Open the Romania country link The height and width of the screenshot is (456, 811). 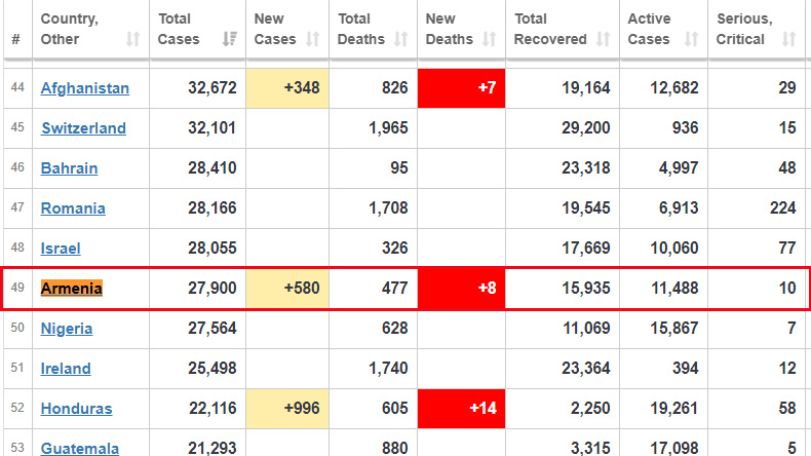[x=73, y=208]
